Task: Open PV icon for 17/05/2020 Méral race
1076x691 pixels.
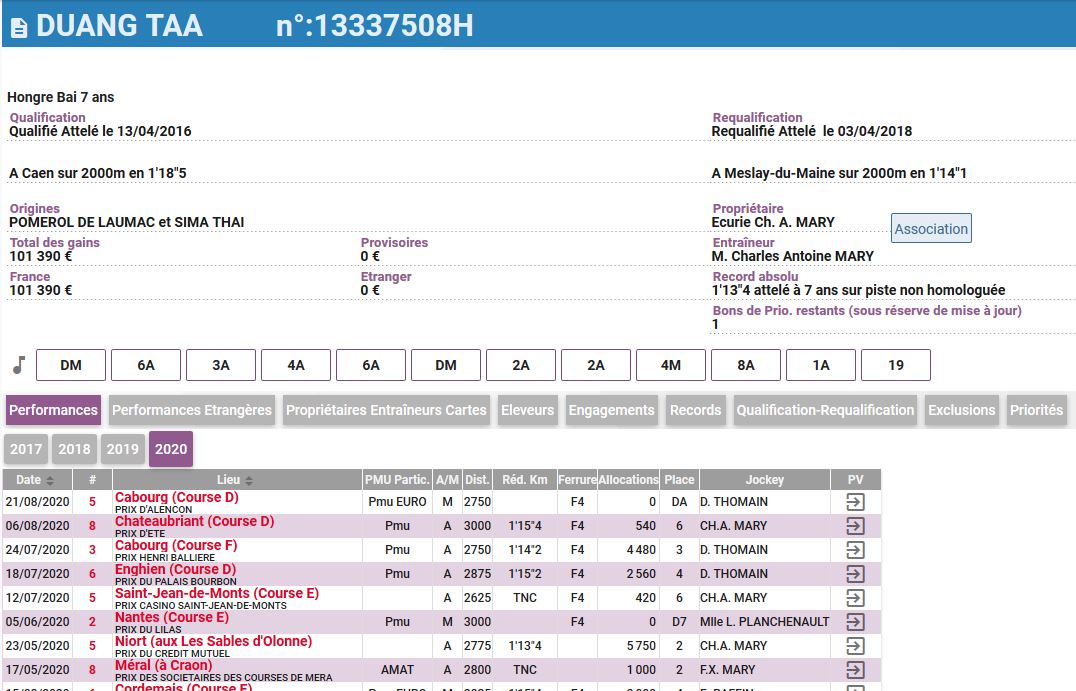Action: coord(854,670)
